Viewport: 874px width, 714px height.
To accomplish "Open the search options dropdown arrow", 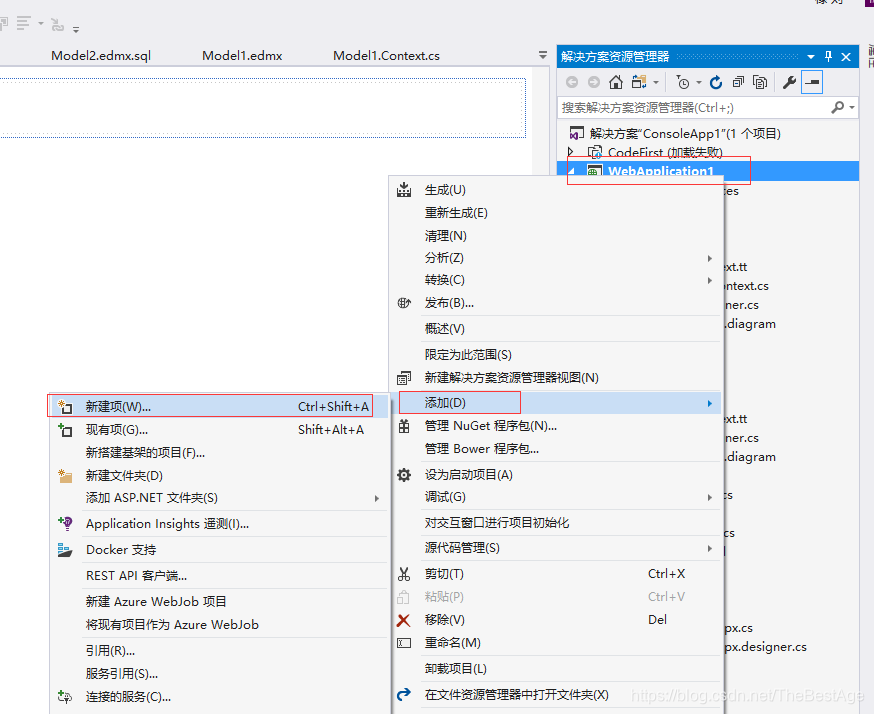I will (x=852, y=107).
